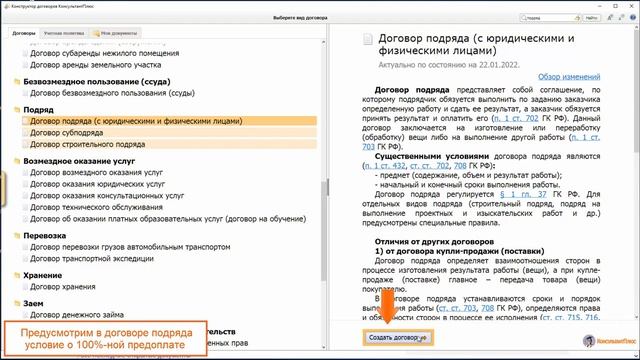Maximize the Конструктор договоров window

click(615, 6)
